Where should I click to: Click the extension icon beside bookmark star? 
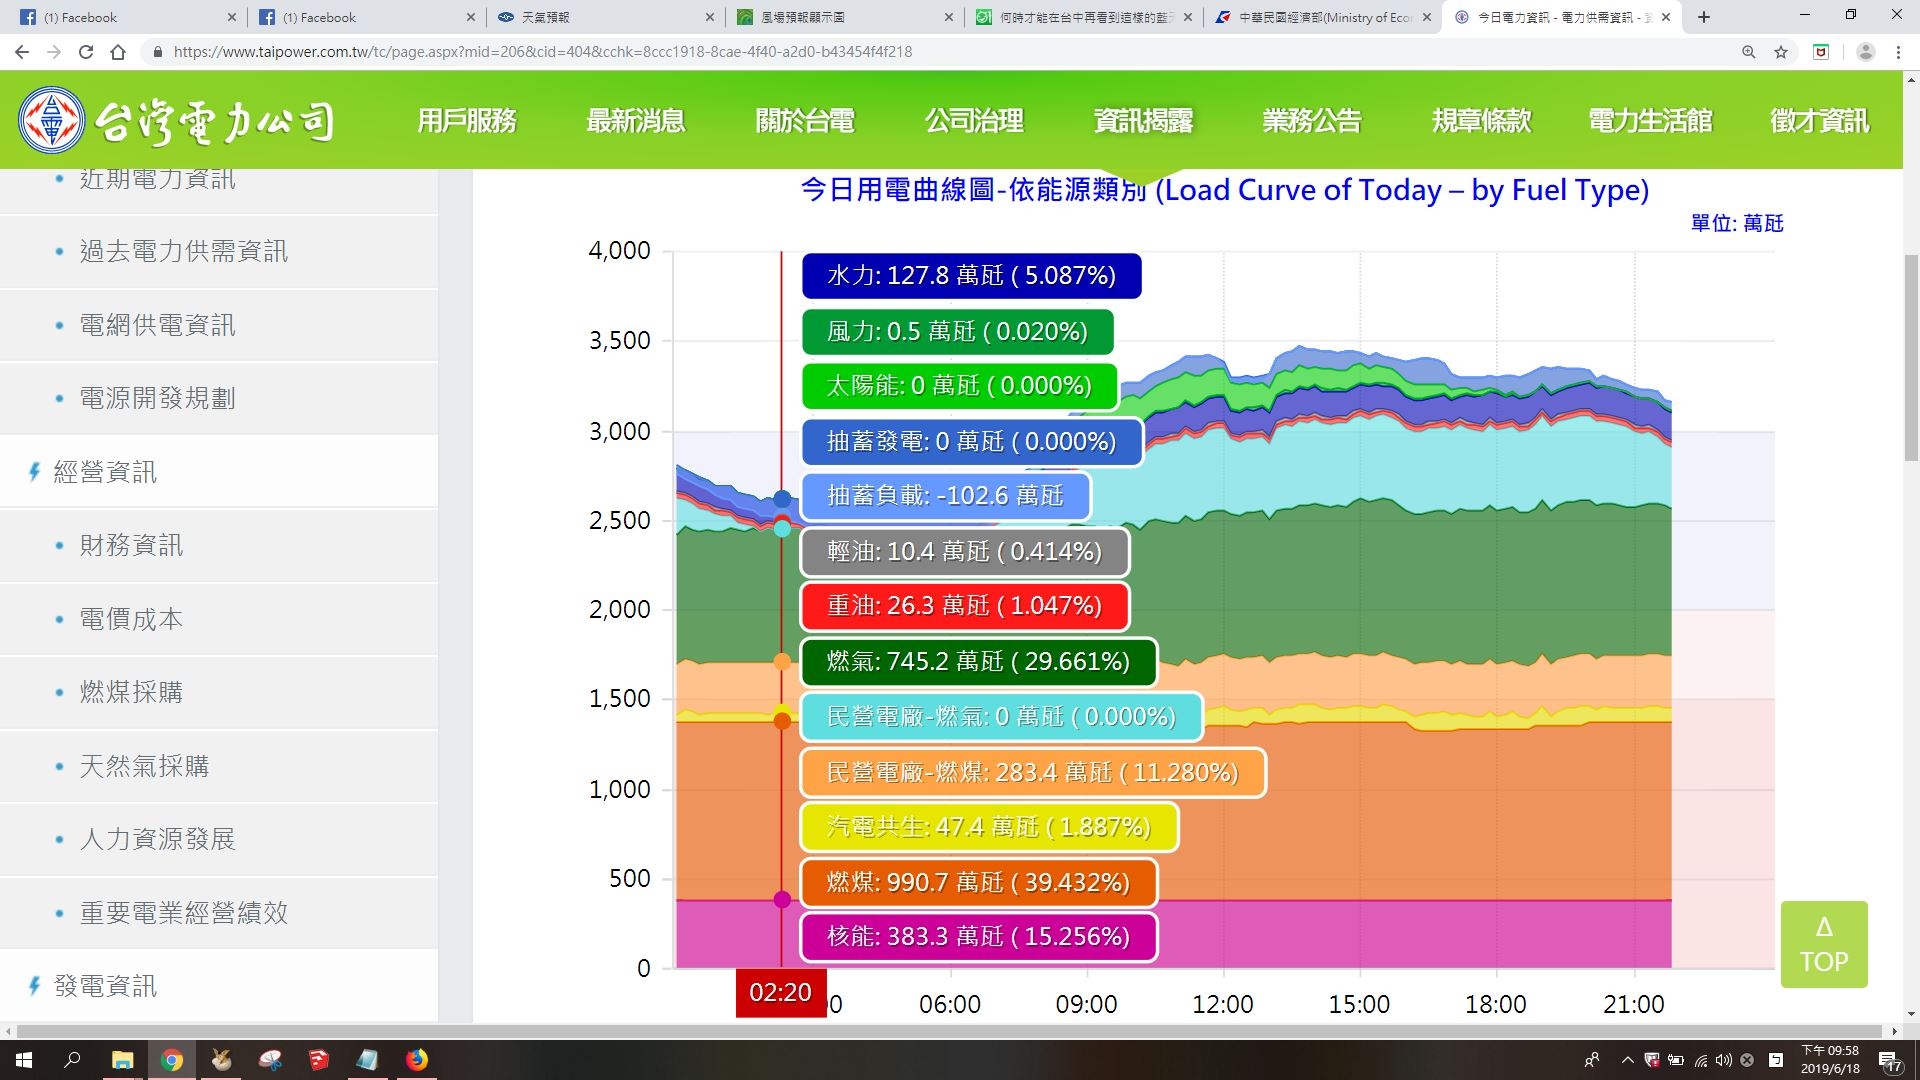1821,52
